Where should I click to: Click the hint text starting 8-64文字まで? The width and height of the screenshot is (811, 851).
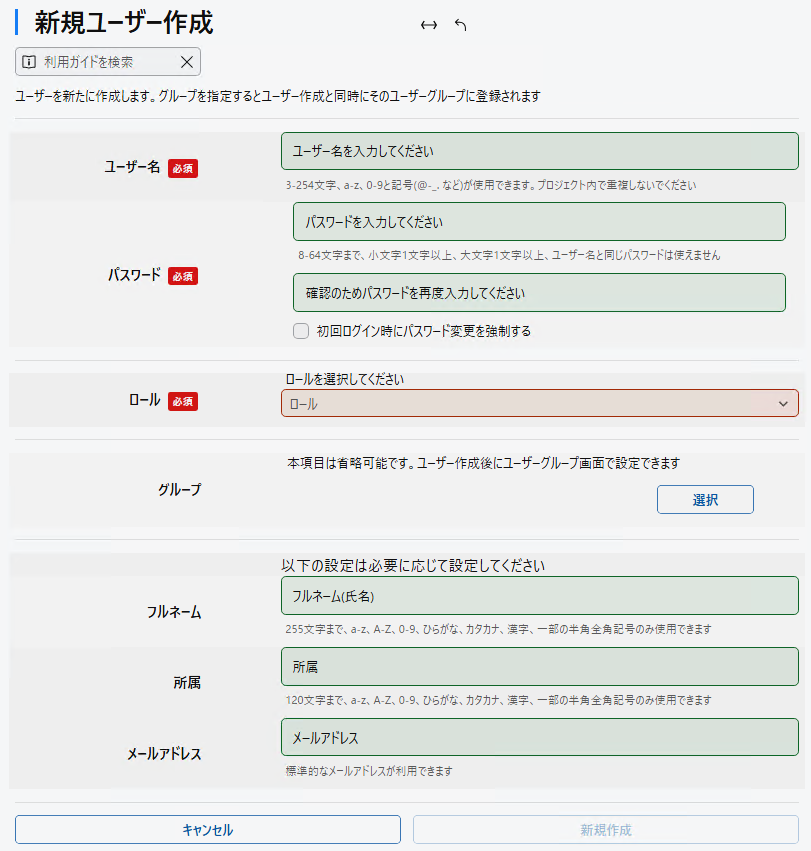point(509,255)
